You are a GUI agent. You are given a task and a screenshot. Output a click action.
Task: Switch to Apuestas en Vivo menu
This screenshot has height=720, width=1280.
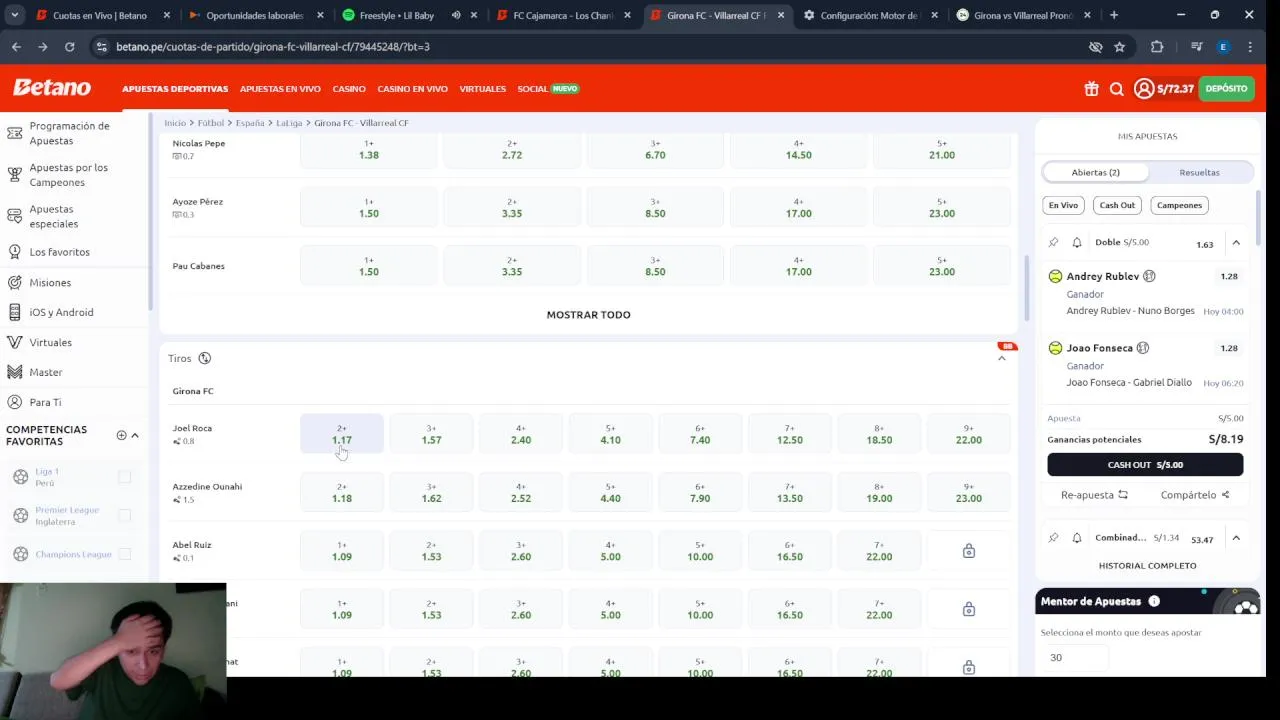[x=280, y=89]
